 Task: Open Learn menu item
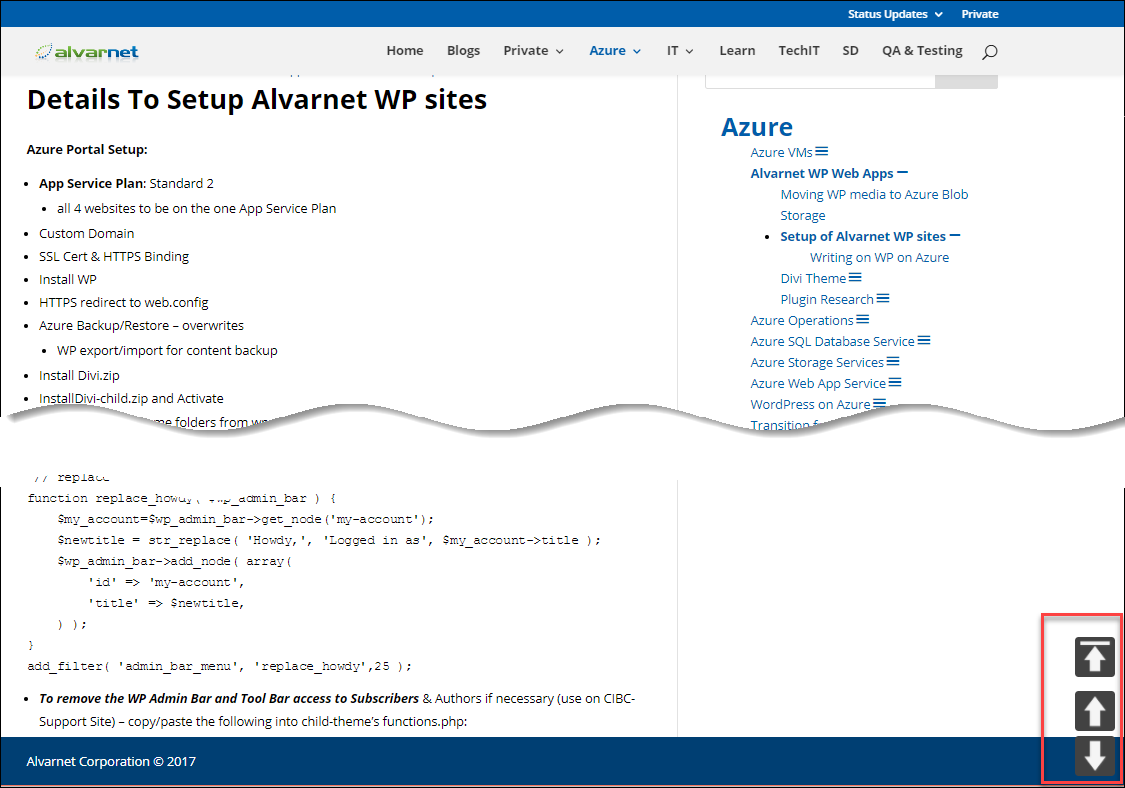coord(737,50)
